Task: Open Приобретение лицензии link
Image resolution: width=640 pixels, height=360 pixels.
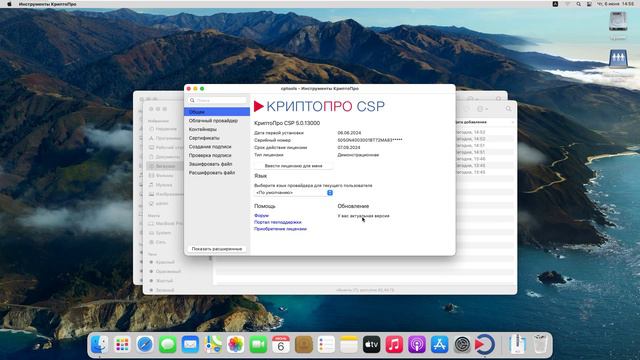Action: (x=280, y=229)
